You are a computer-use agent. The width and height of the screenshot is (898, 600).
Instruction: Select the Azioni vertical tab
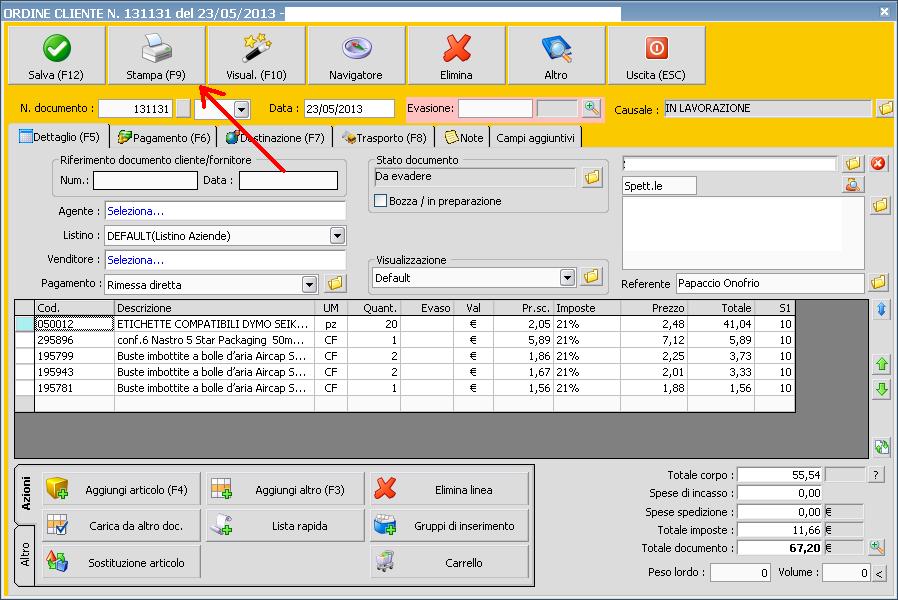tap(25, 493)
